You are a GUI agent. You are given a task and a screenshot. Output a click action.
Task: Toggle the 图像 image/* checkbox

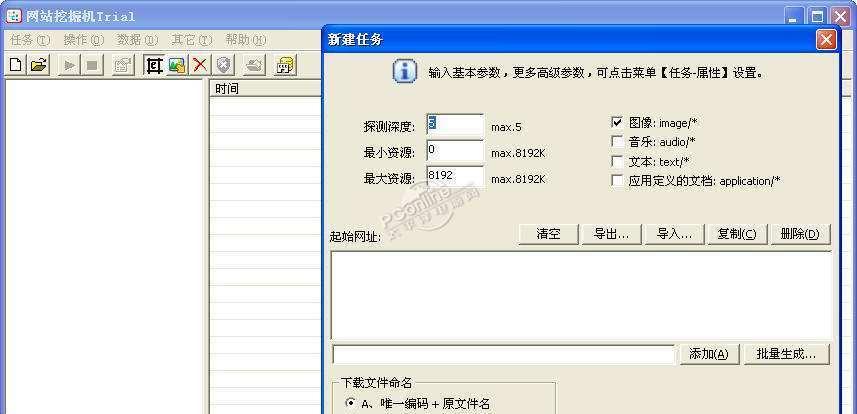pos(617,122)
